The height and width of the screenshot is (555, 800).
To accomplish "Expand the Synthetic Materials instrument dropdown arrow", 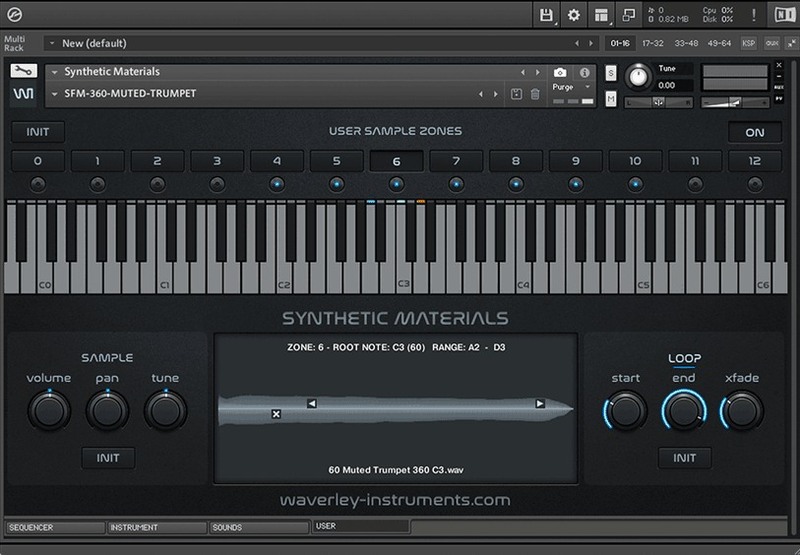I will coord(54,72).
